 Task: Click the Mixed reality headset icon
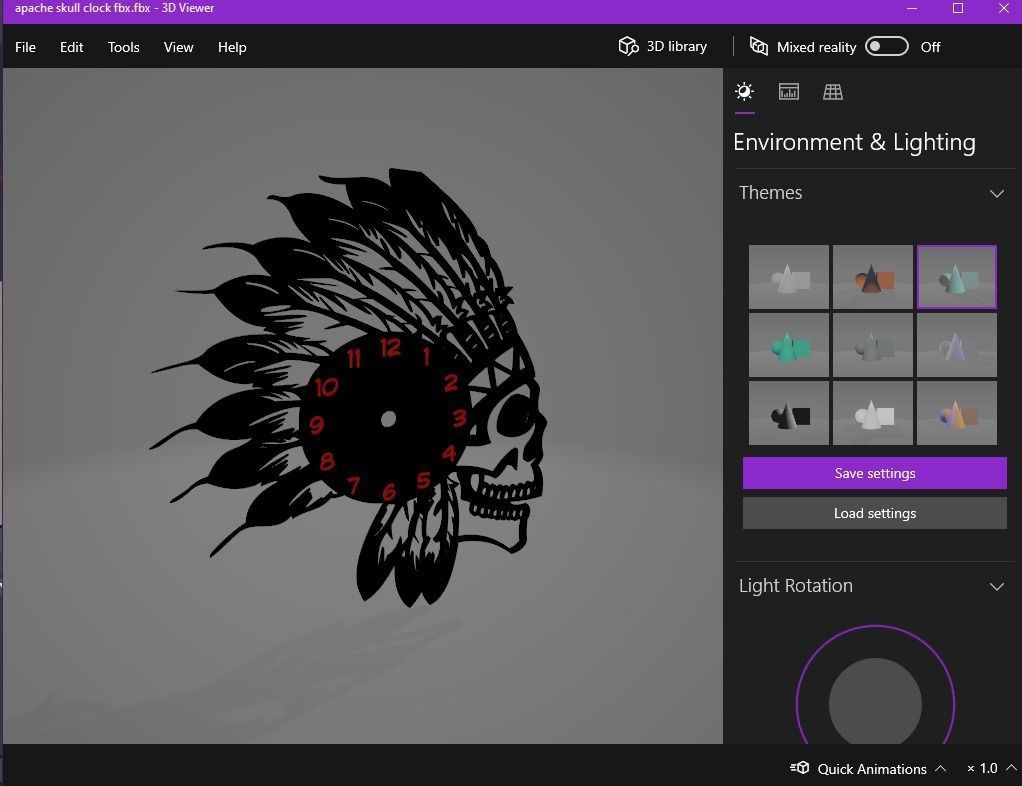(761, 46)
